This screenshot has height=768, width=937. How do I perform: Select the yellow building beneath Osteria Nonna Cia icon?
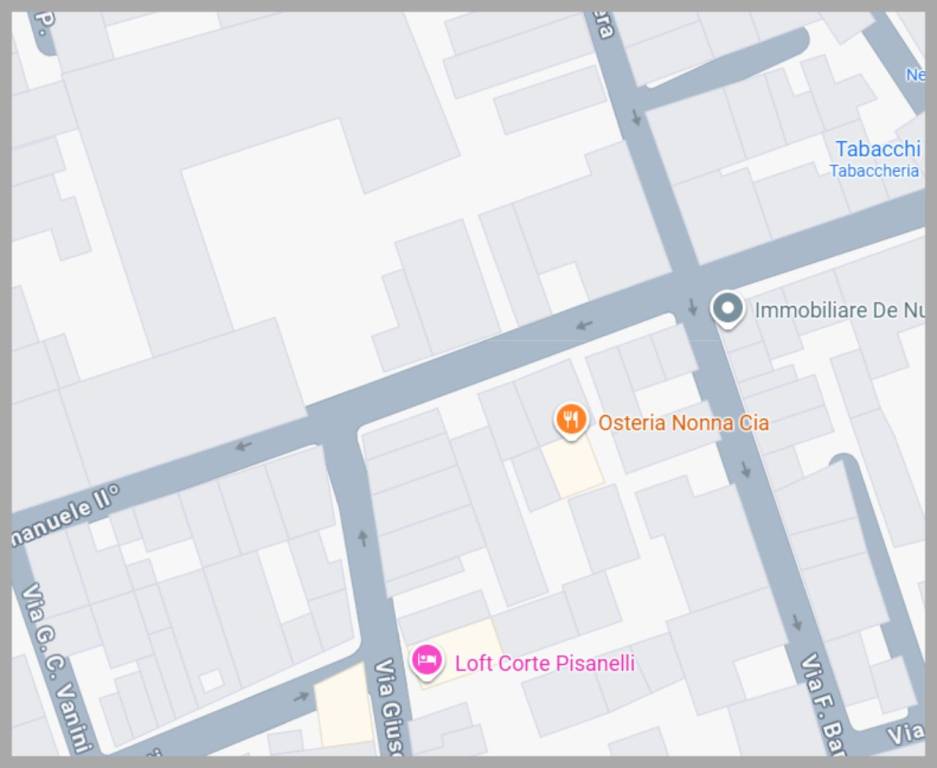pyautogui.click(x=573, y=467)
